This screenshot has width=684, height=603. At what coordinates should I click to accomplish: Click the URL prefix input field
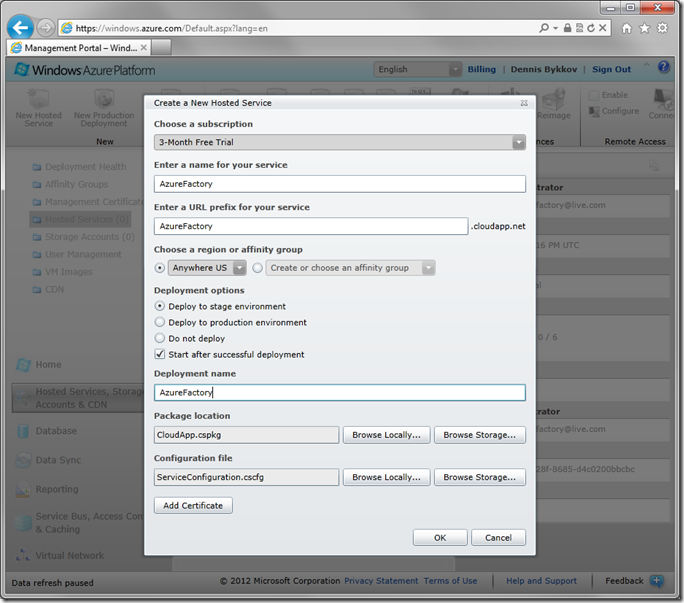coord(311,226)
